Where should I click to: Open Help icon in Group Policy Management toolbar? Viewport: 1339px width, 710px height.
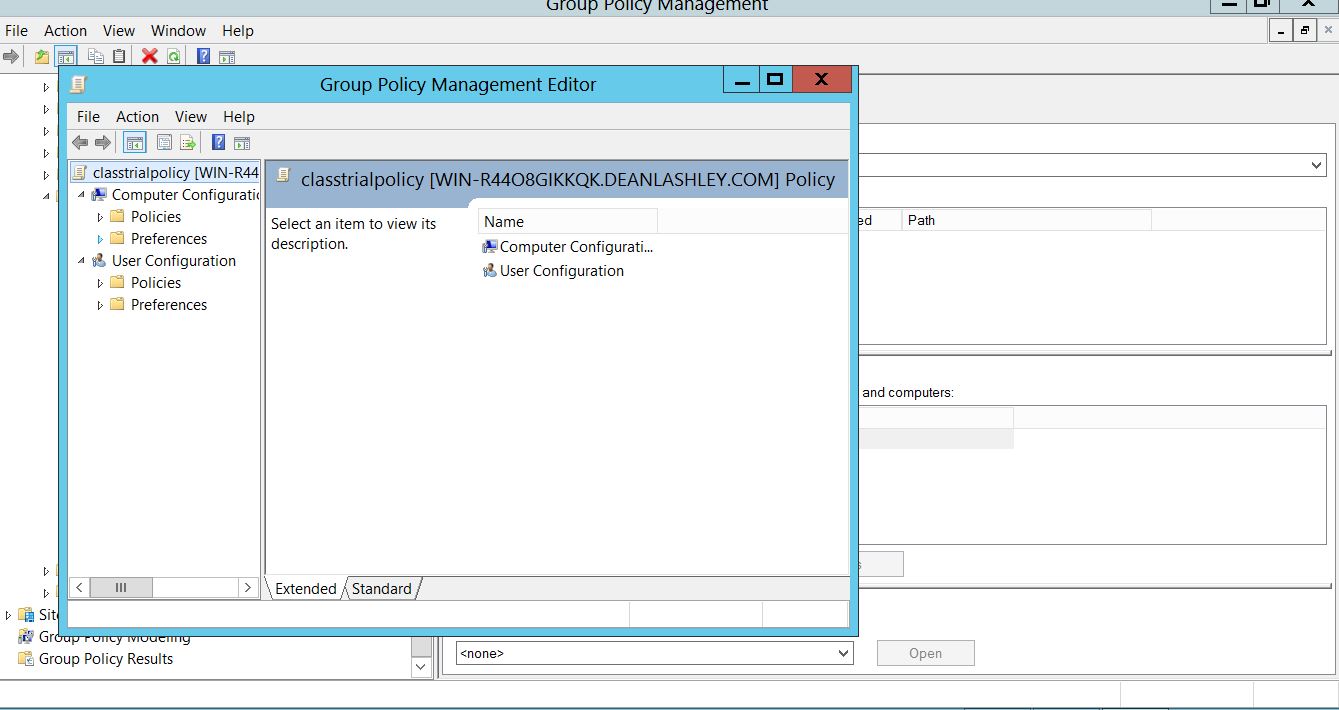(x=204, y=56)
